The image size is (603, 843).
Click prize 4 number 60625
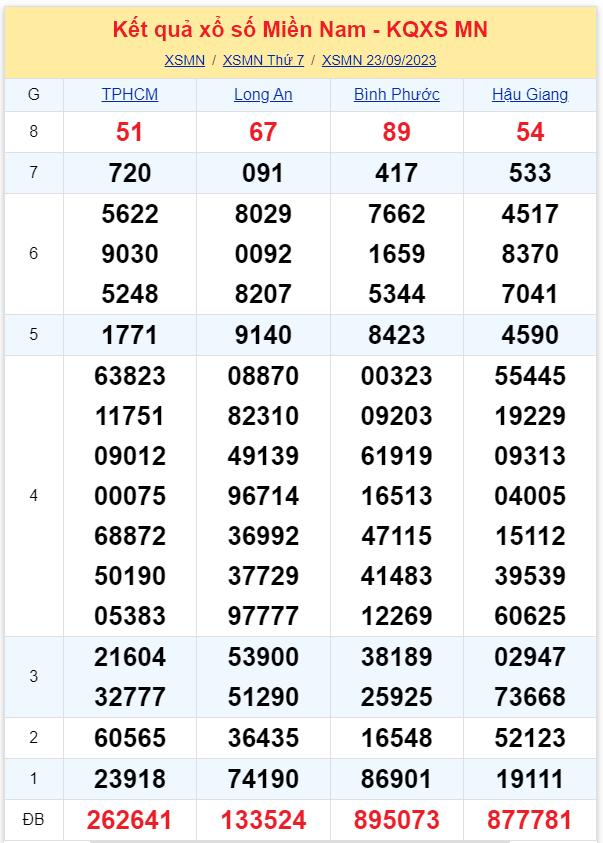pos(530,616)
